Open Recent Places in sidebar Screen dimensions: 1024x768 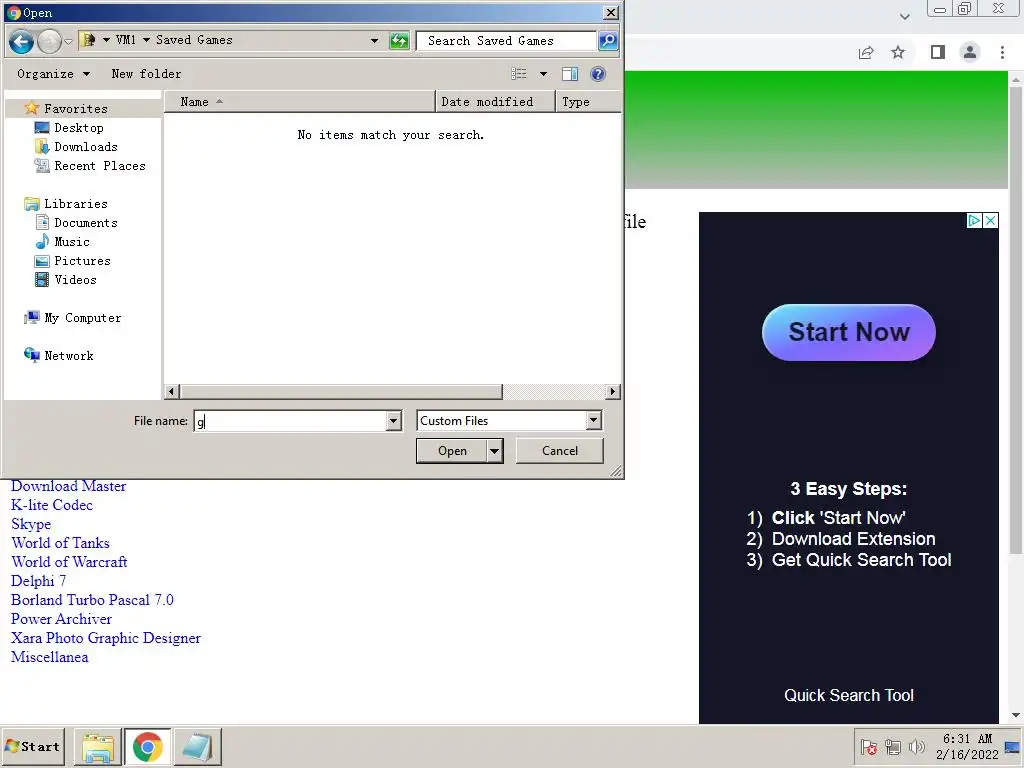[99, 166]
